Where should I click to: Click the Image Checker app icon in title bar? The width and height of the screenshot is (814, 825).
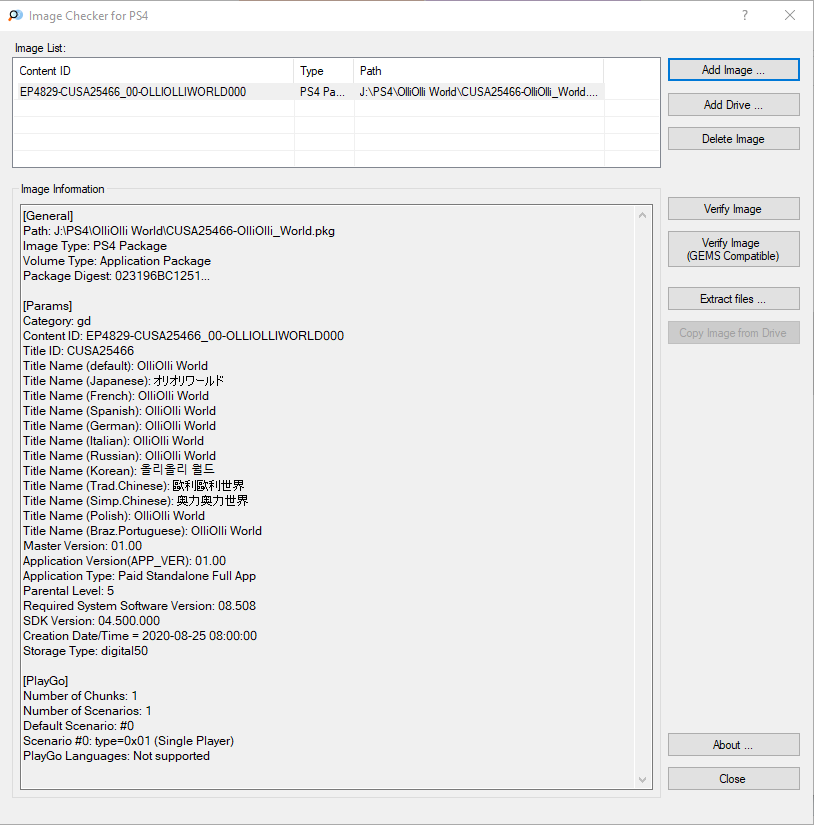pos(16,16)
